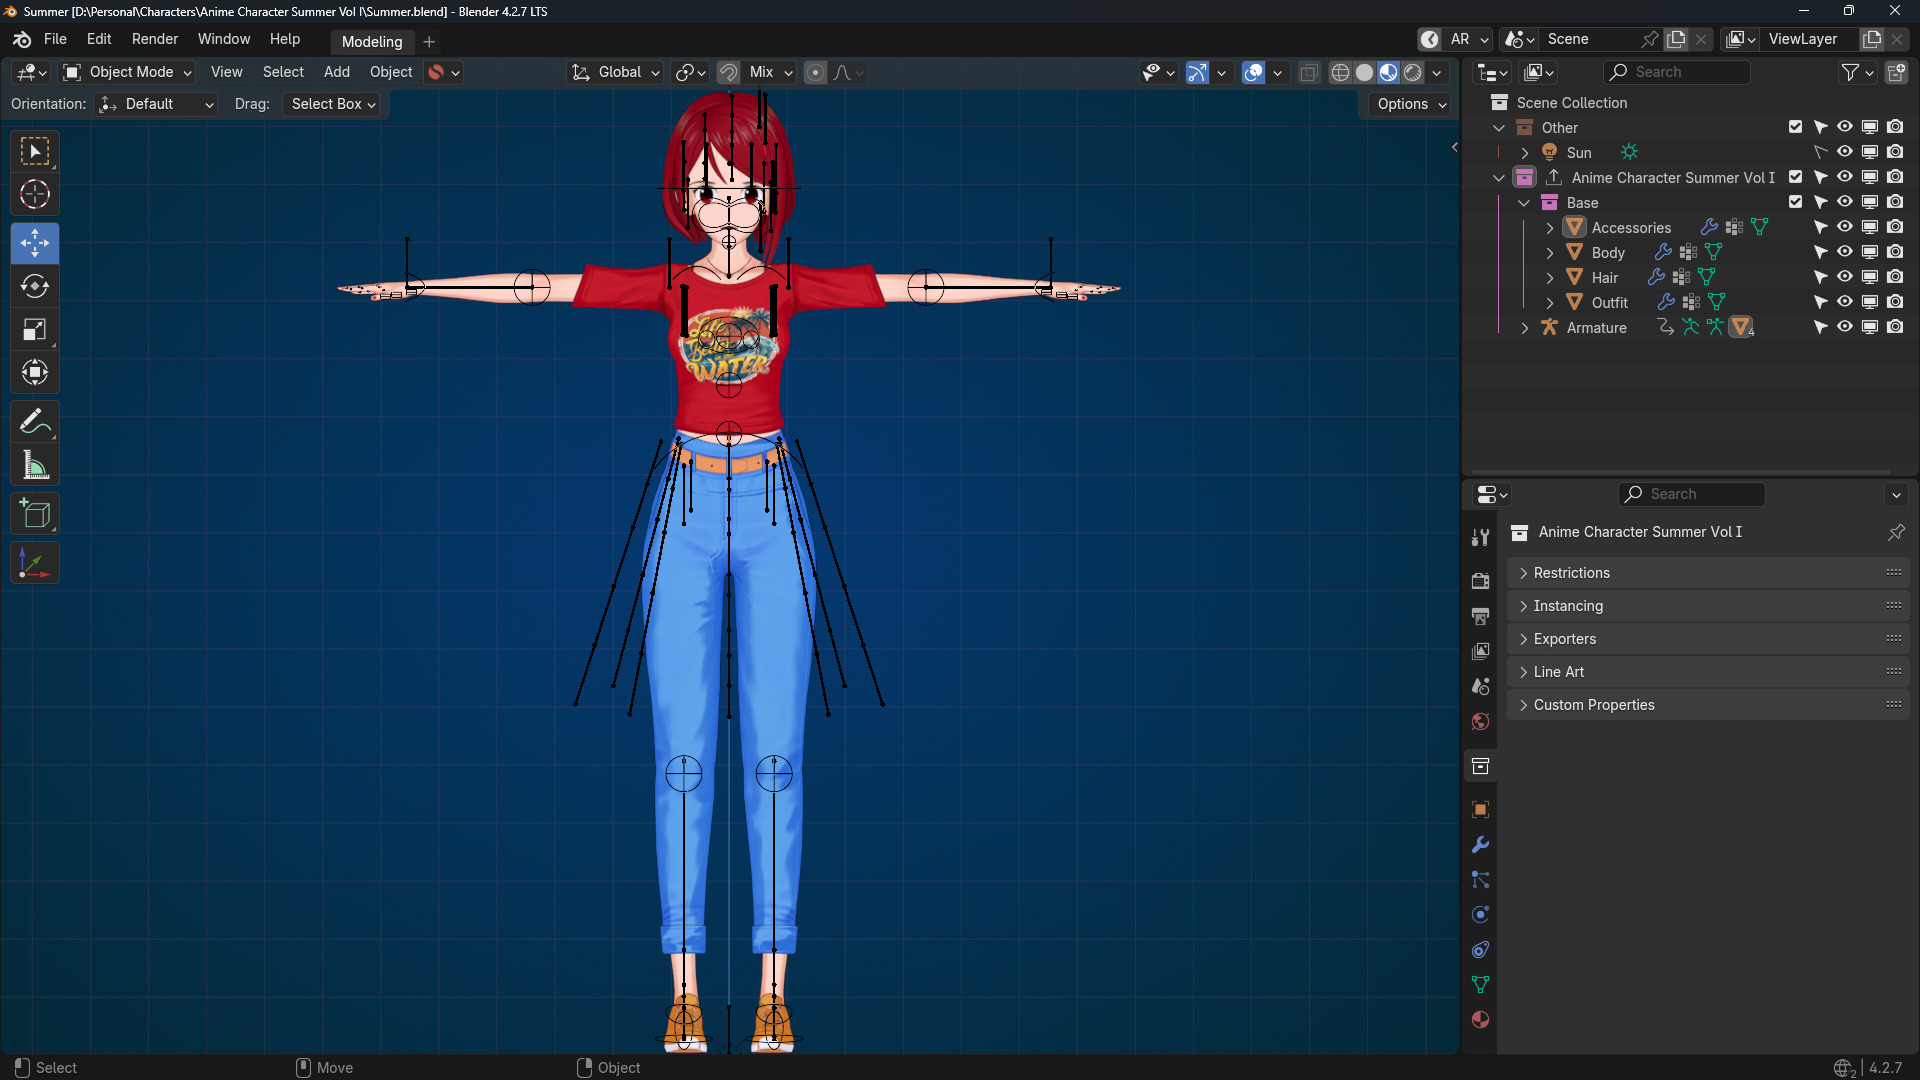
Task: Toggle viewport gizmos
Action: click(x=1197, y=72)
